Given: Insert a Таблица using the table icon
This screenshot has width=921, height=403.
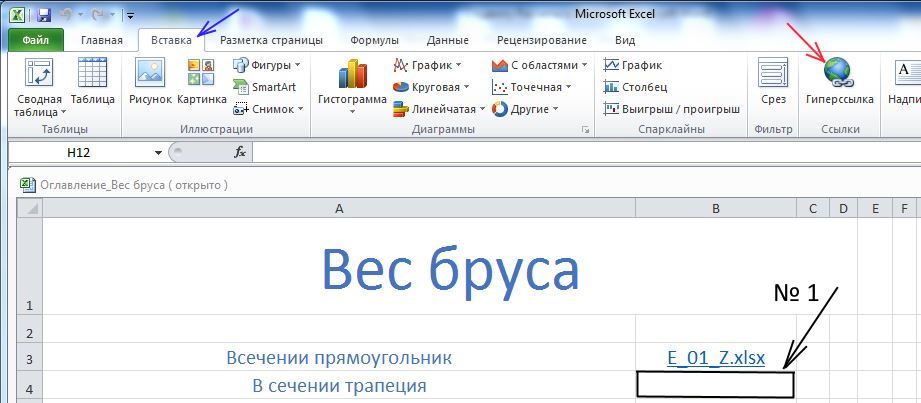Looking at the screenshot, I should point(92,74).
